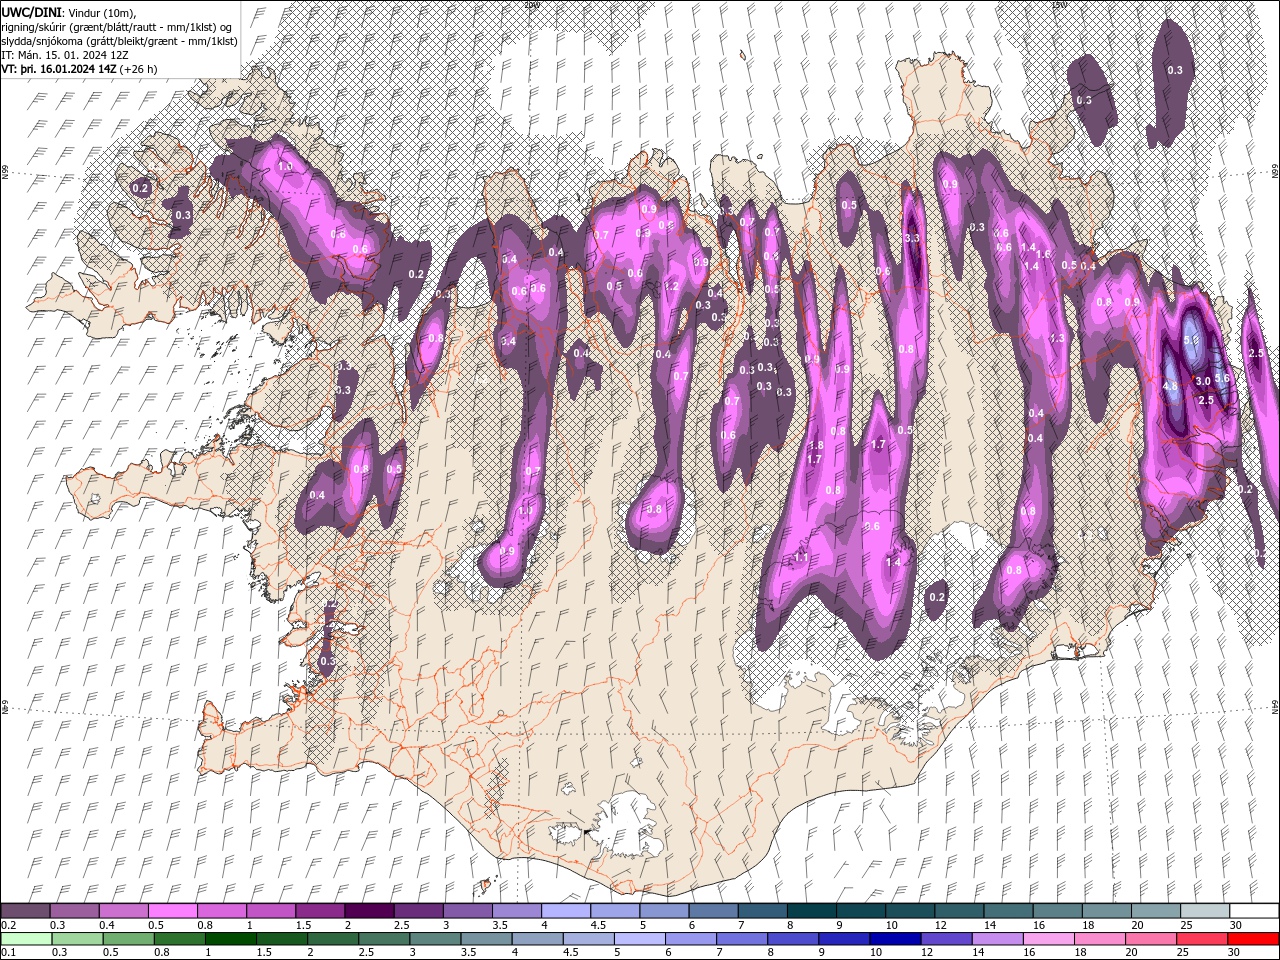This screenshot has width=1280, height=960.
Task: Click the 4.8 precipitation value on the map
Action: point(1170,386)
